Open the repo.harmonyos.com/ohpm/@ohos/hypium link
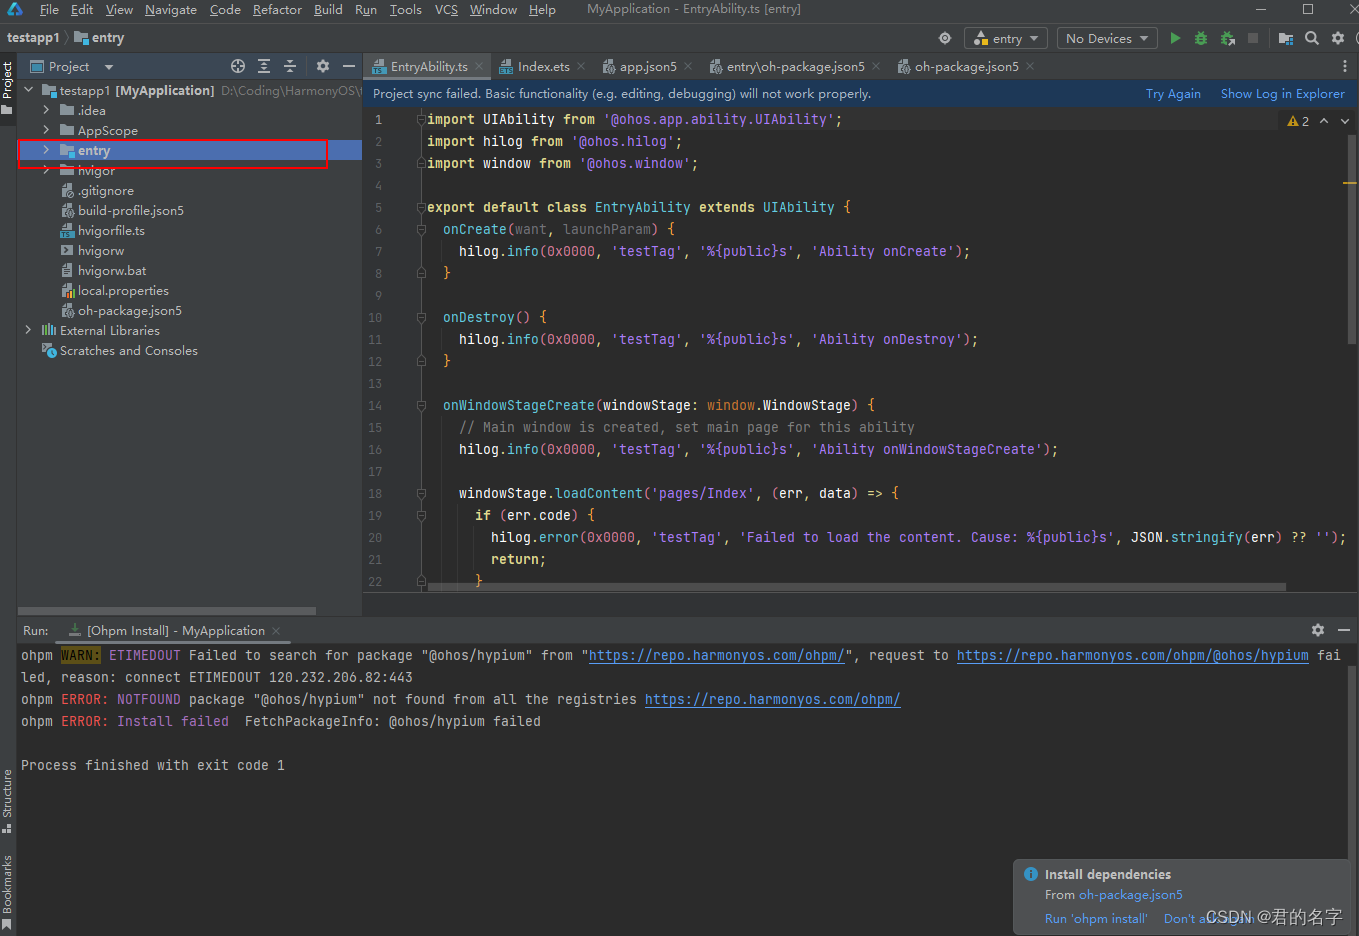The height and width of the screenshot is (936, 1359). click(x=1132, y=656)
